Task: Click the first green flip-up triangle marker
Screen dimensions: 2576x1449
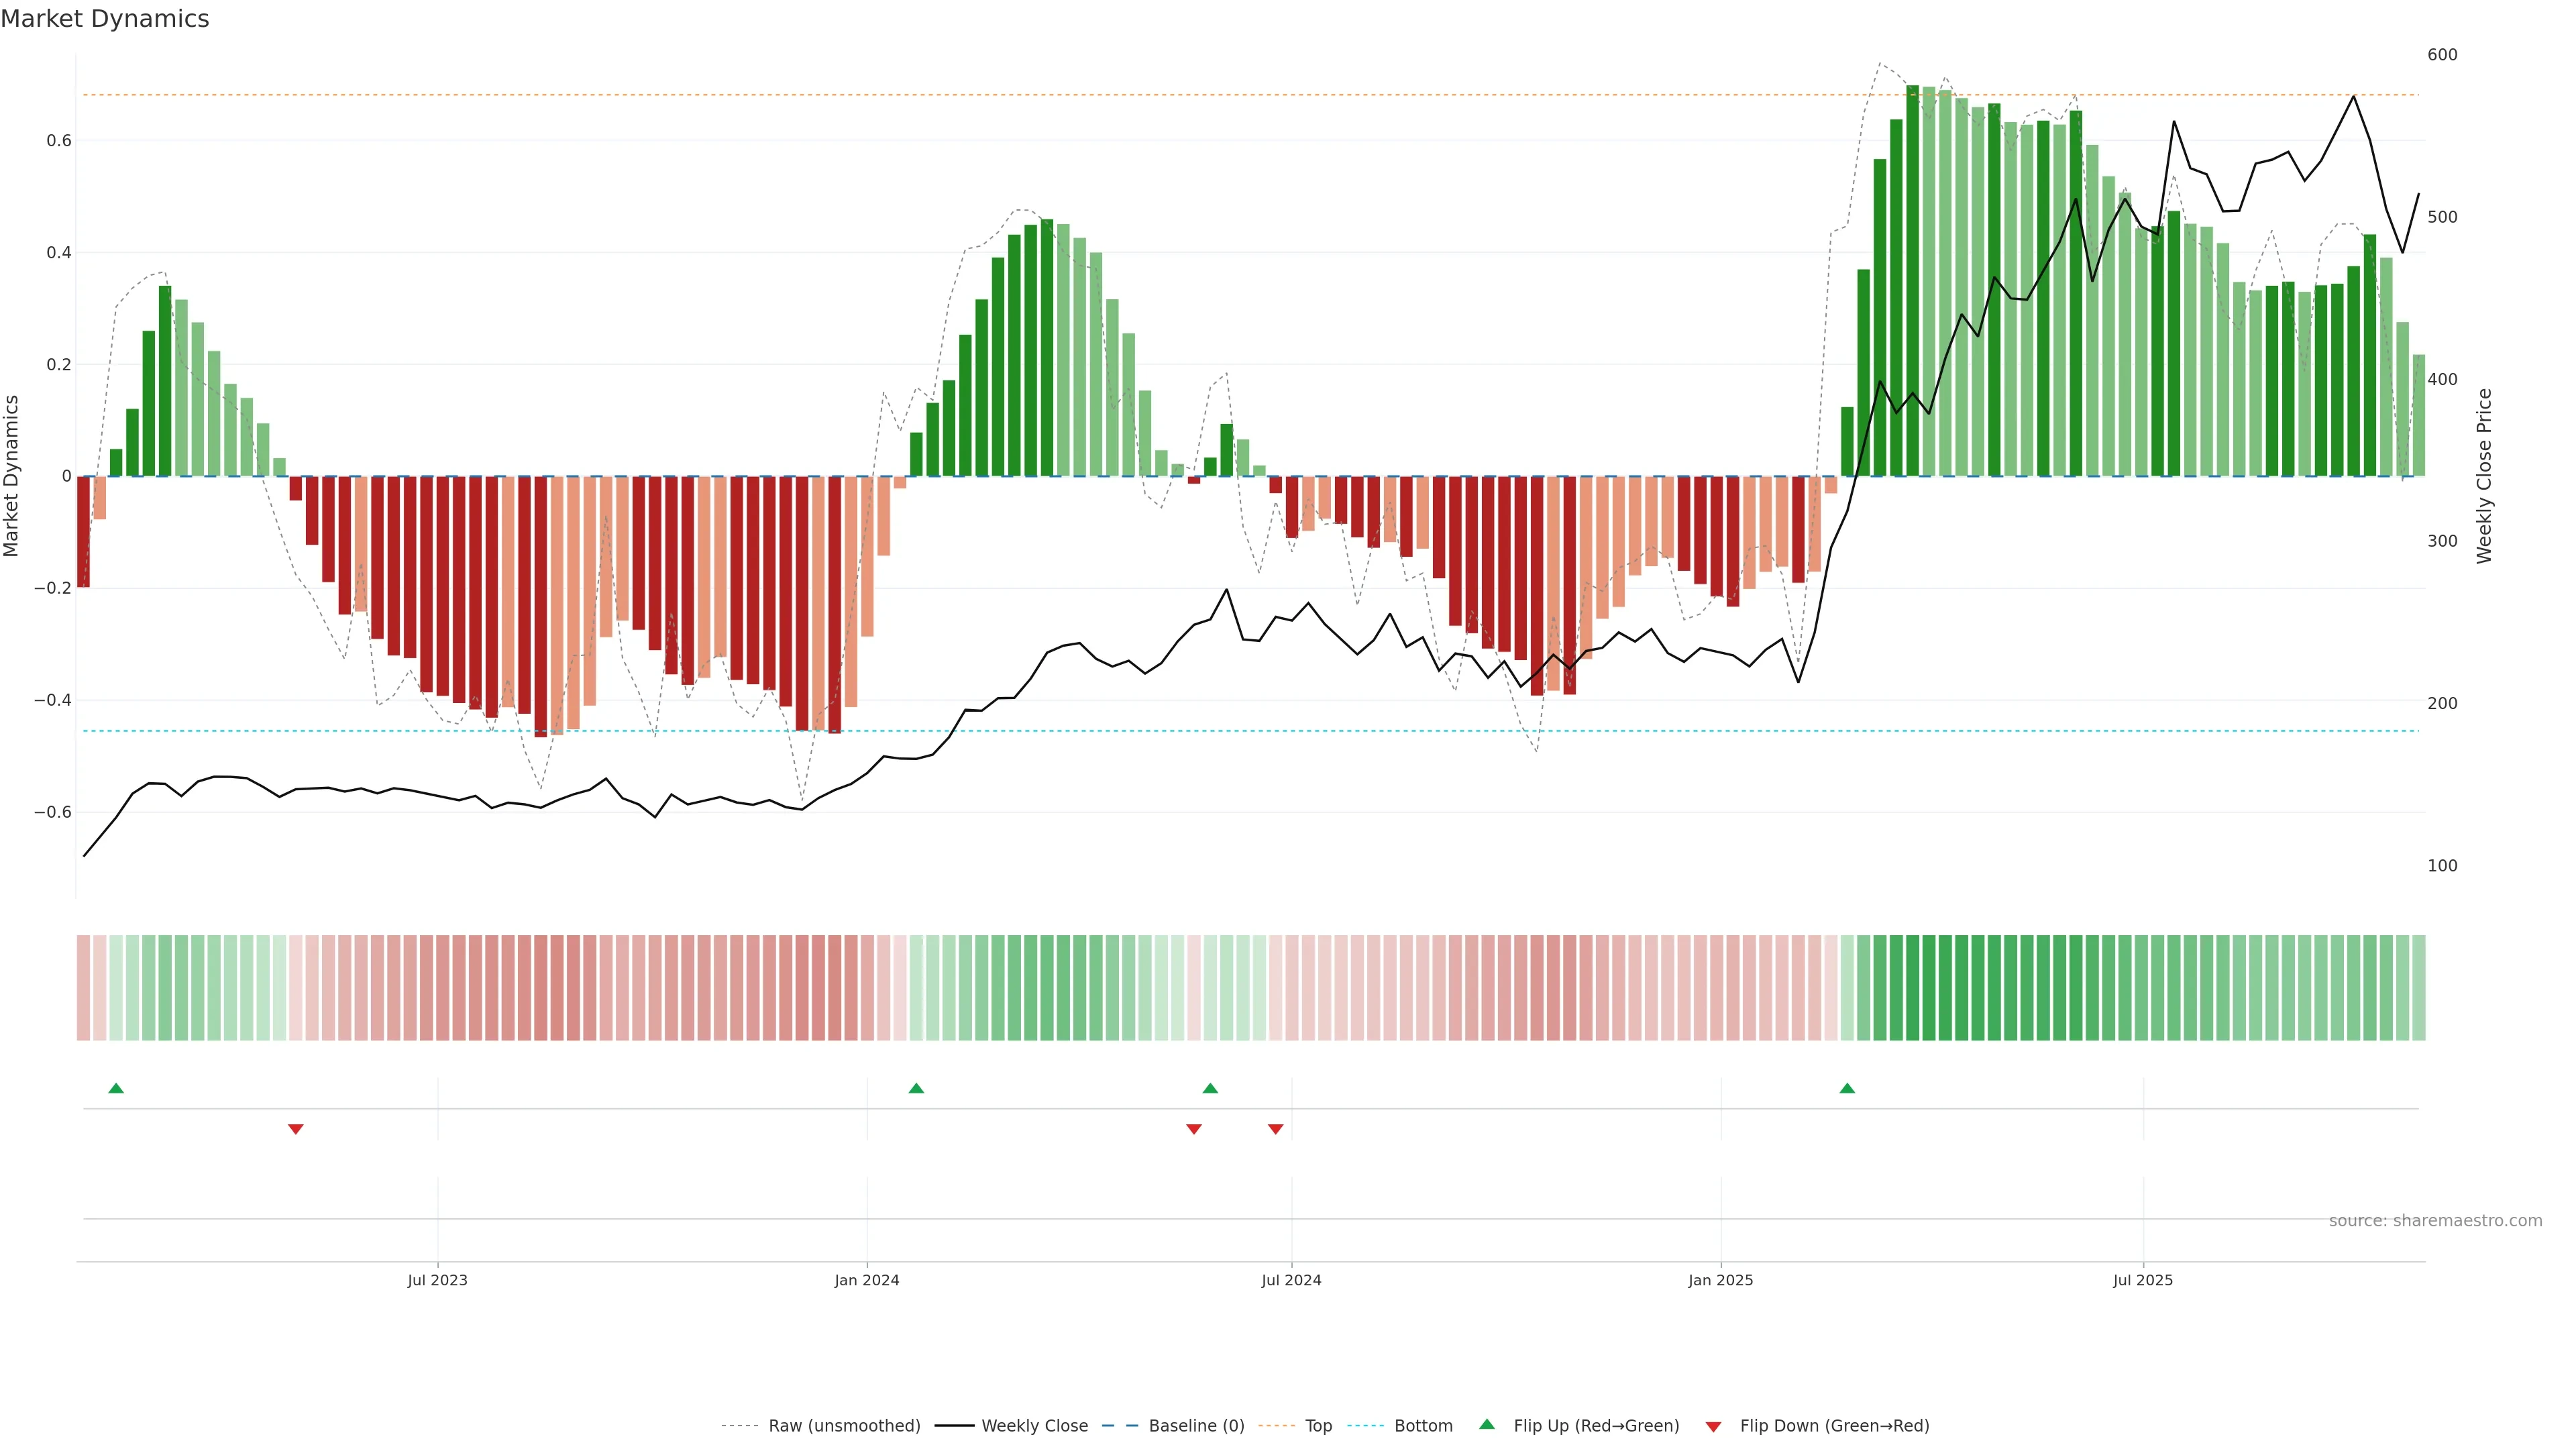Action: click(116, 1088)
